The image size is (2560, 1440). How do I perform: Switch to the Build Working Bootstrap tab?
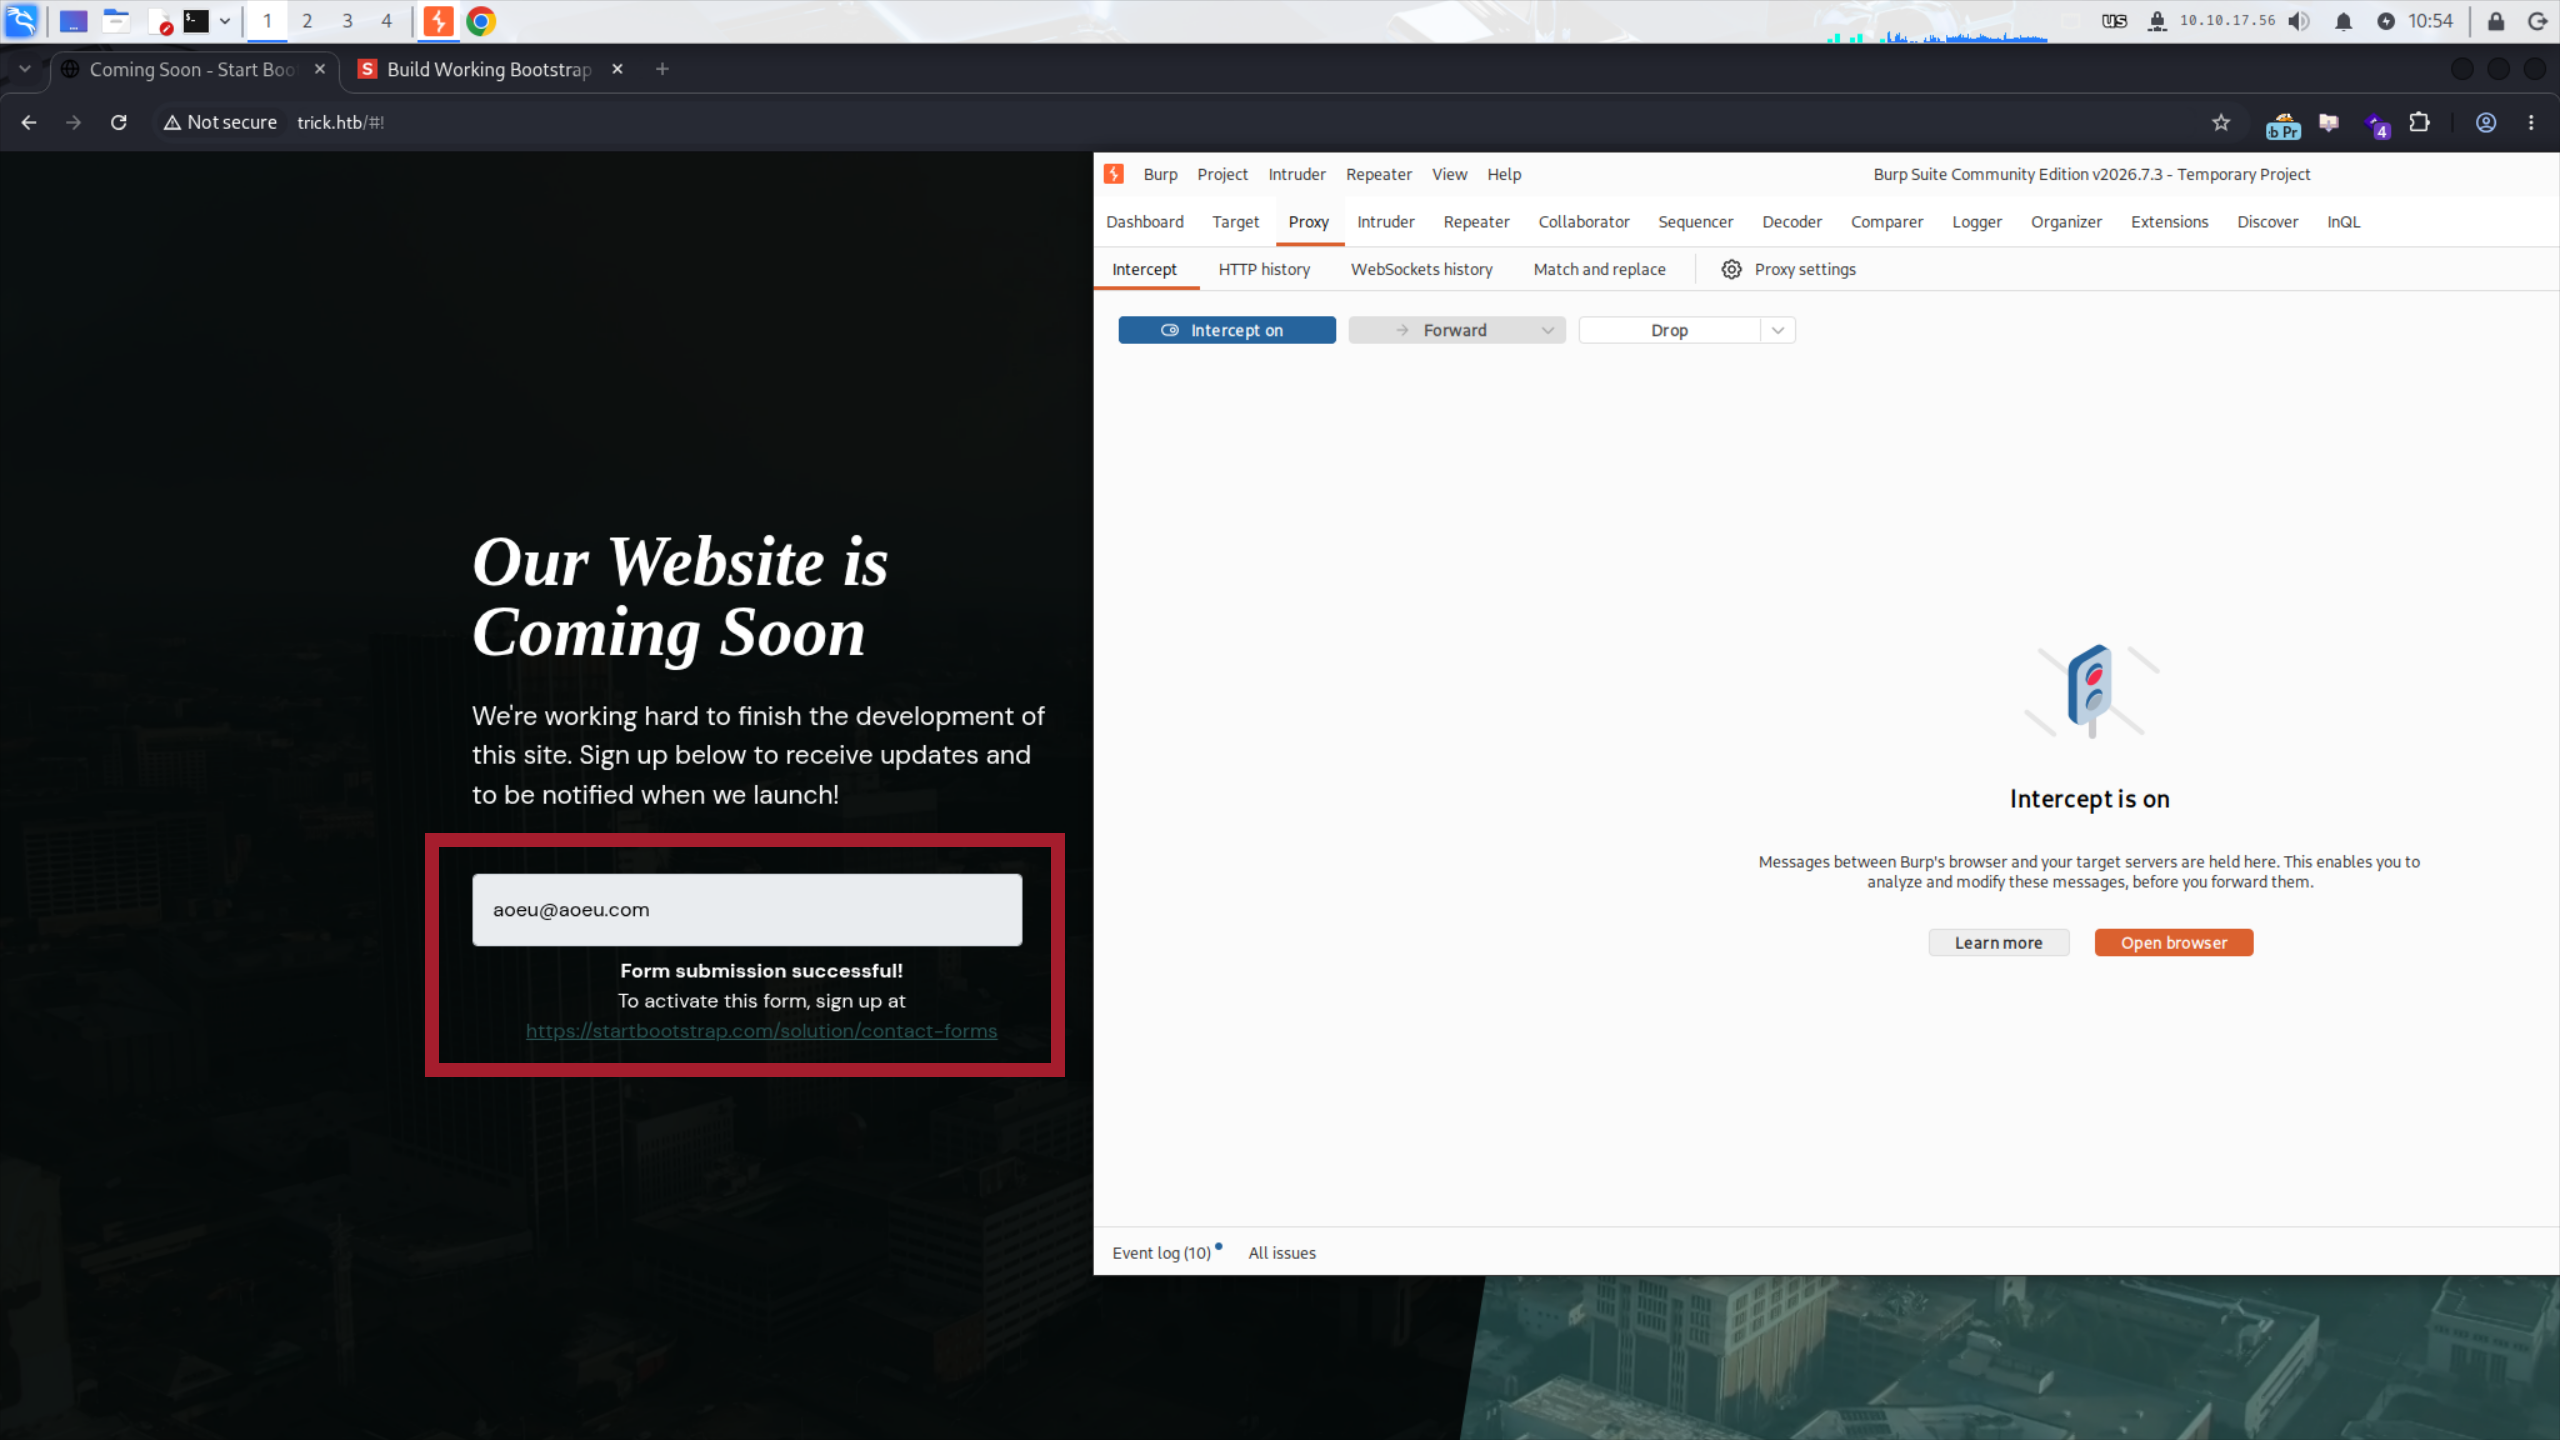(489, 69)
